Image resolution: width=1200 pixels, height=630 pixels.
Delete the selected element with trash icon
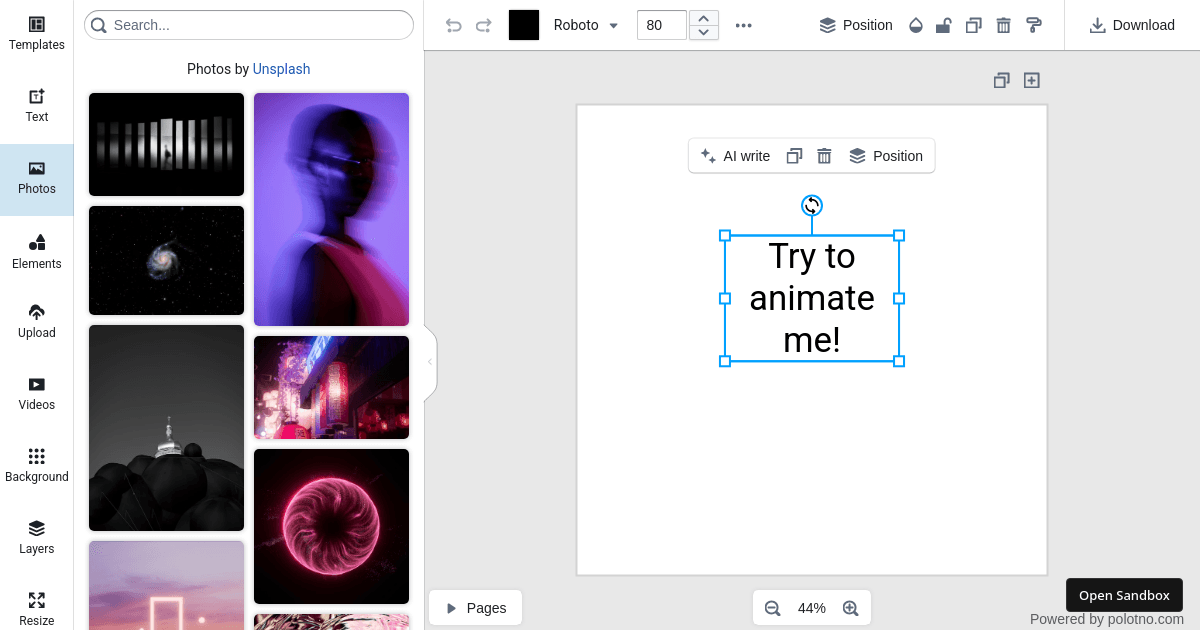[x=1003, y=25]
